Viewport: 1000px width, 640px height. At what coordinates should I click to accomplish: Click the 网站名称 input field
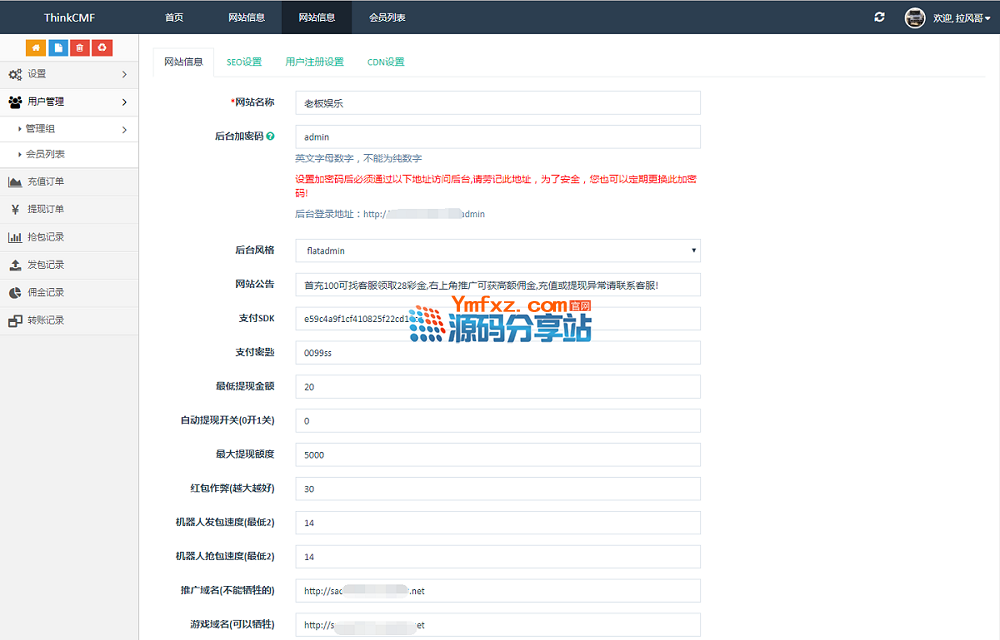497,103
